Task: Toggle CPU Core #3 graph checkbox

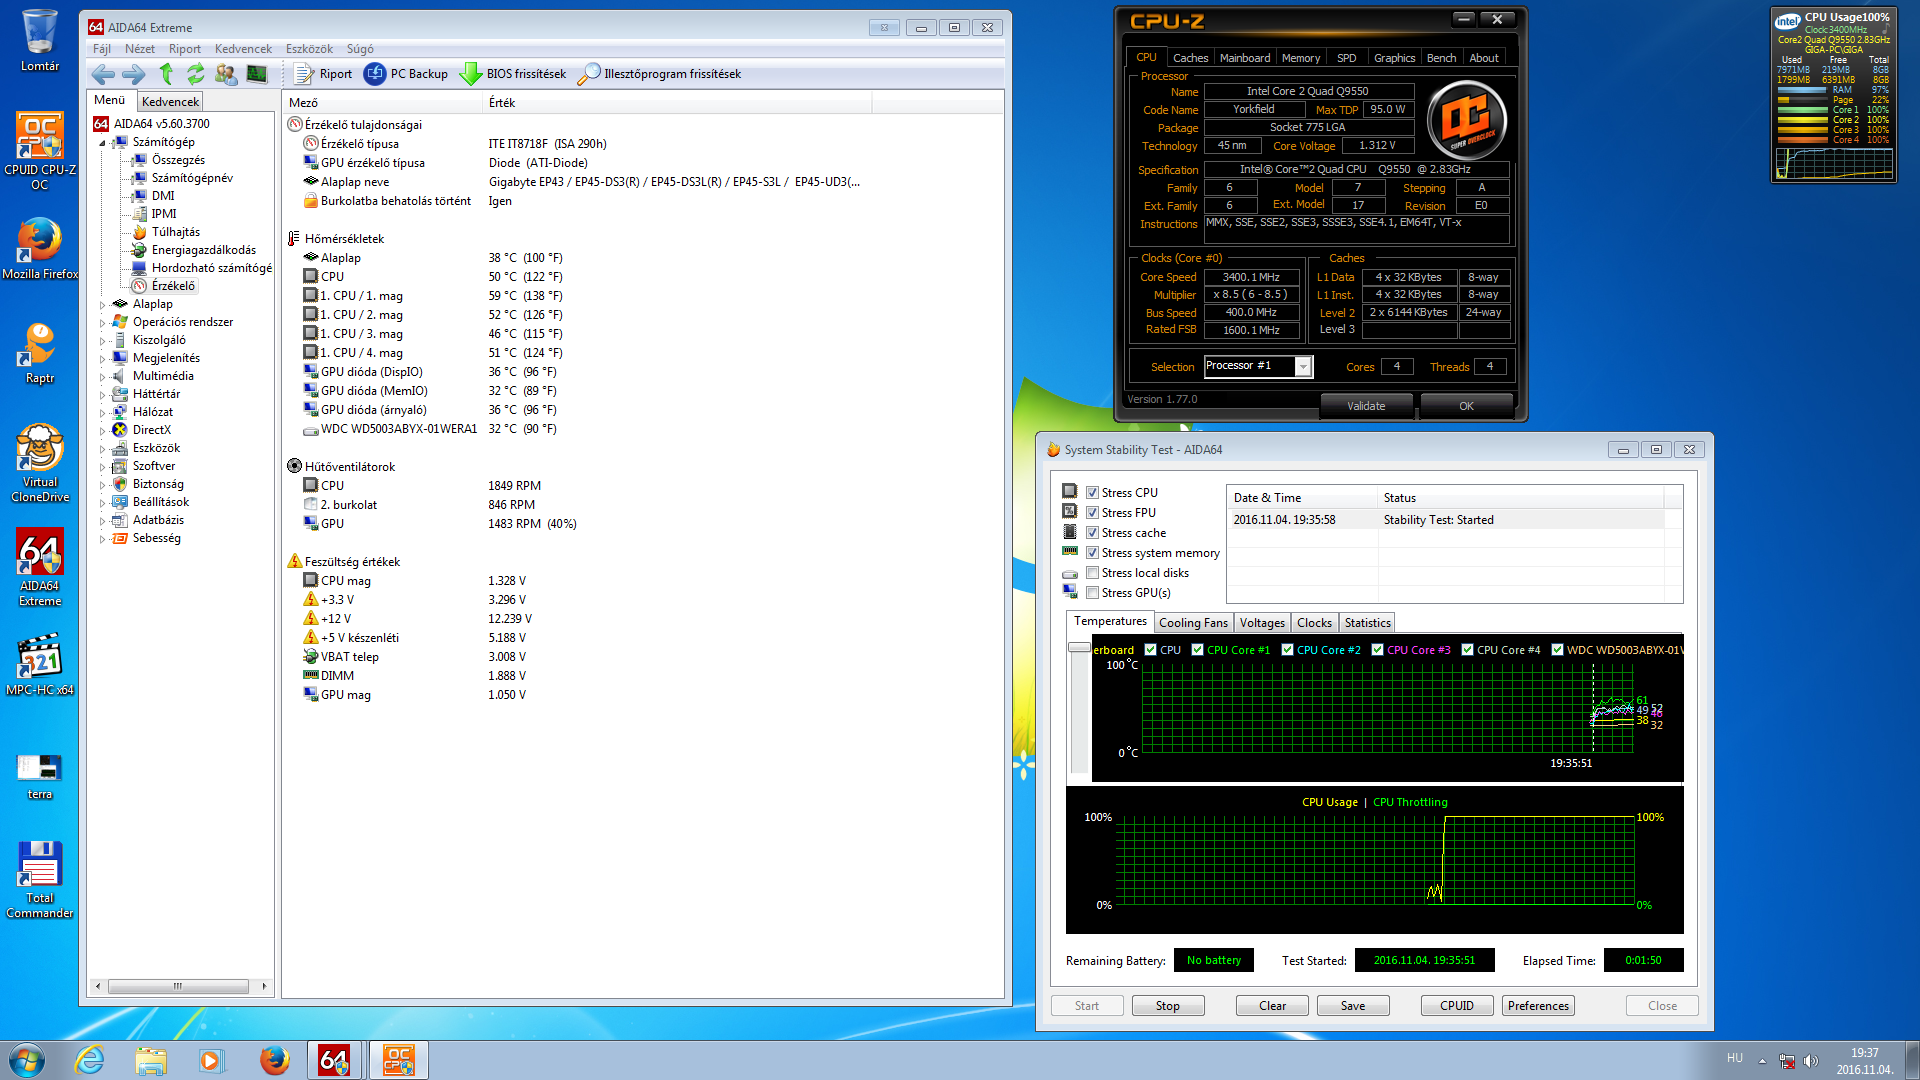Action: 1377,650
